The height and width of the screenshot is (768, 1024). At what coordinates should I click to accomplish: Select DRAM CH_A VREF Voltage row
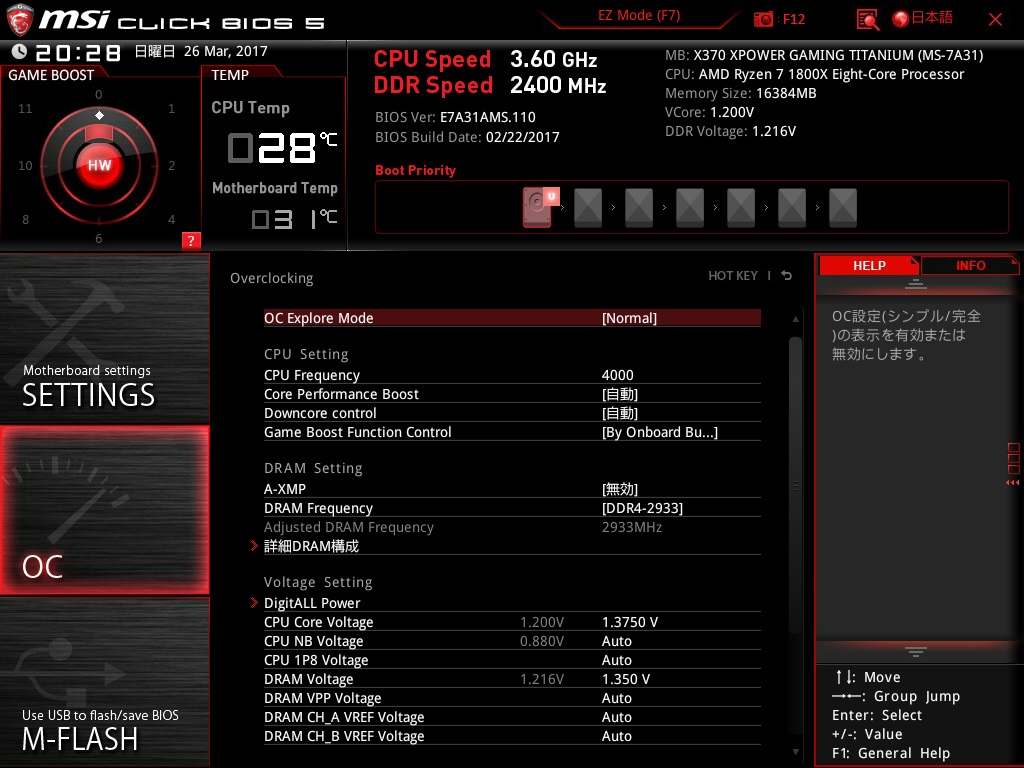tap(512, 716)
